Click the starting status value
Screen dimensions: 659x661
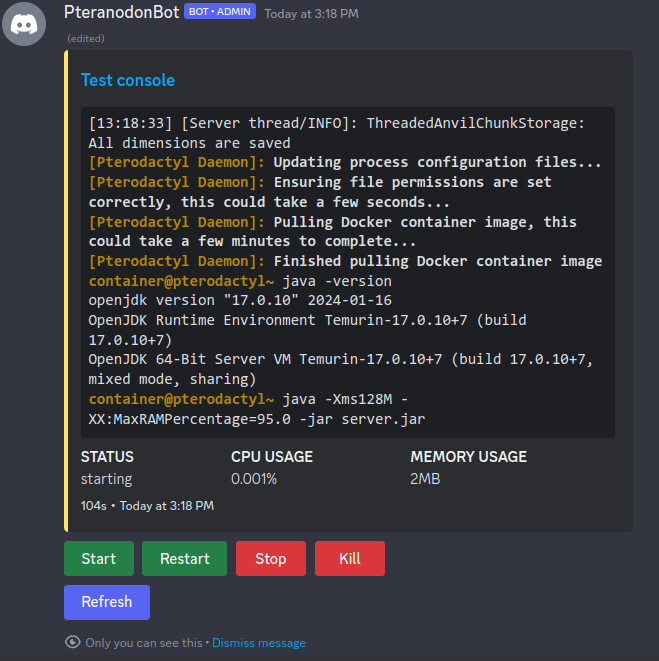pyautogui.click(x=106, y=479)
